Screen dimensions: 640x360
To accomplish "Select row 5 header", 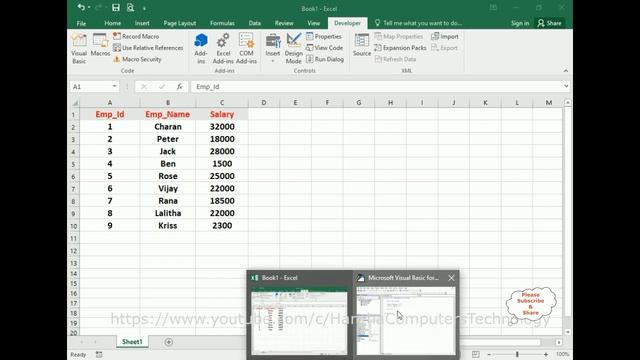I will click(73, 164).
